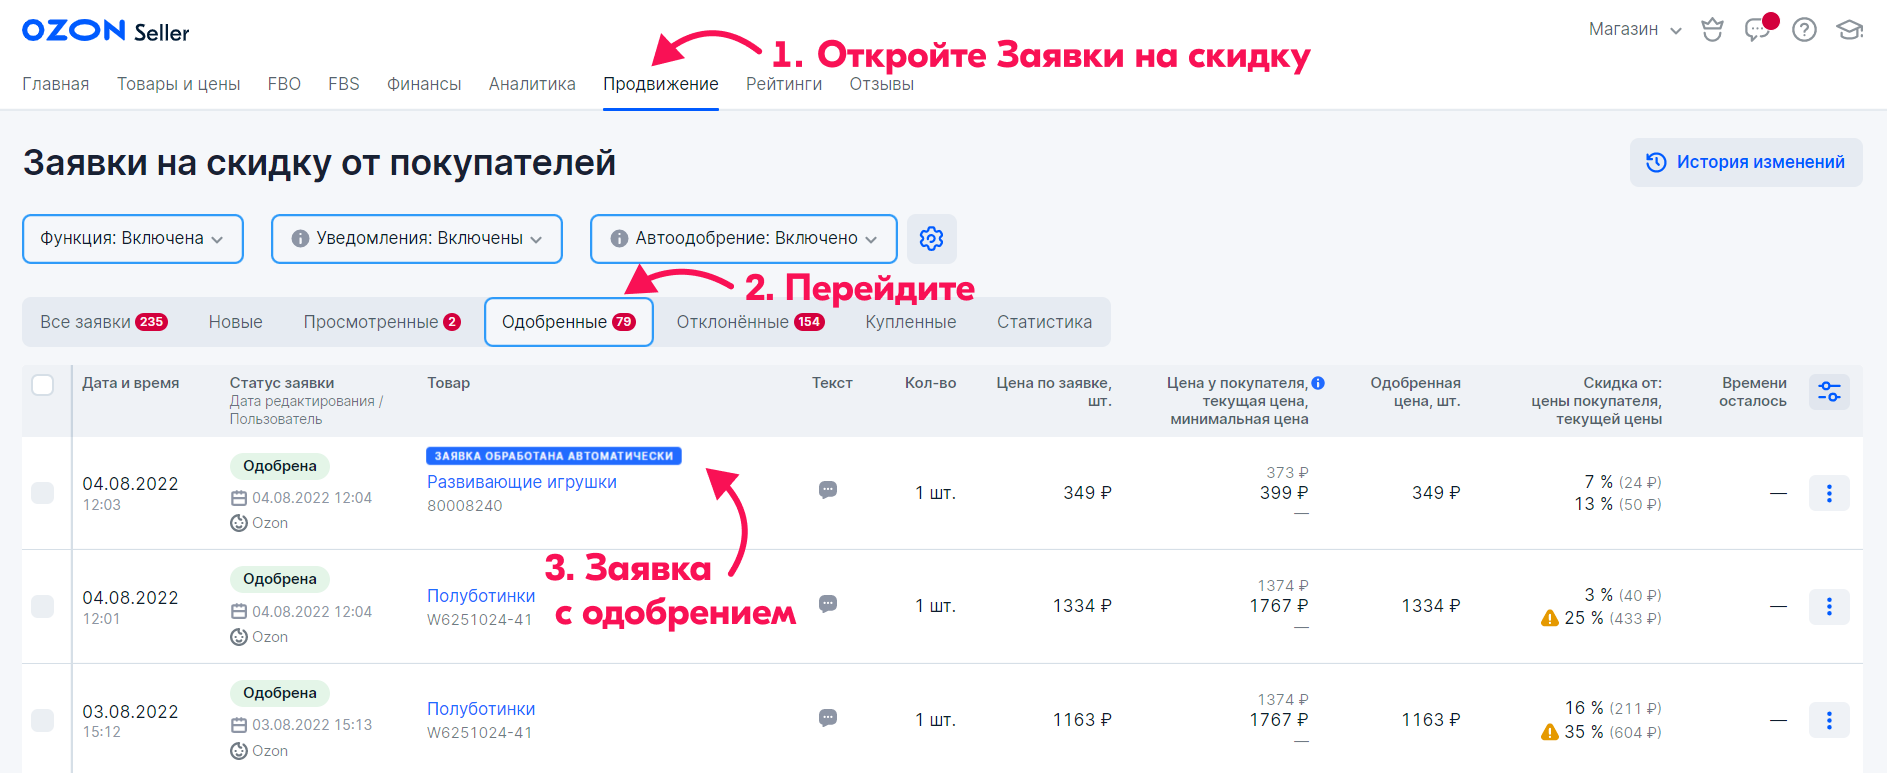Open the auto-approval settings gear icon
The height and width of the screenshot is (773, 1887).
tap(931, 238)
